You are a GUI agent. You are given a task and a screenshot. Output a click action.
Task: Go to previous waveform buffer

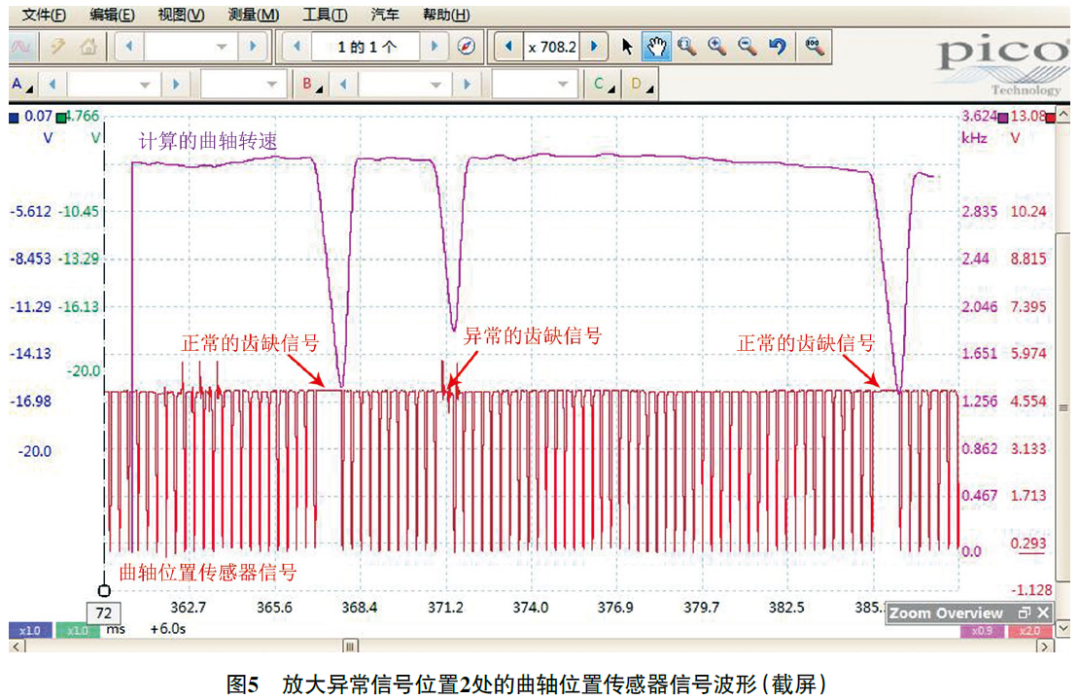point(297,47)
